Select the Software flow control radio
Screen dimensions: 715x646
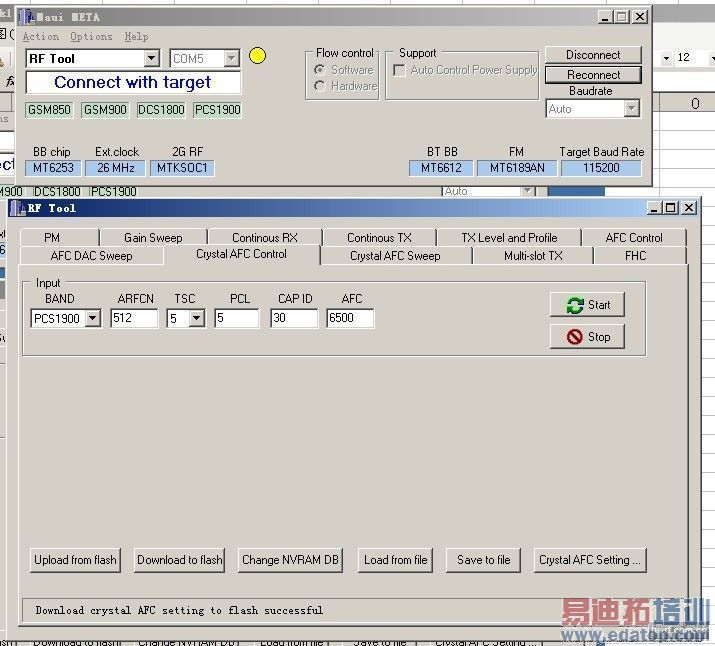(320, 70)
